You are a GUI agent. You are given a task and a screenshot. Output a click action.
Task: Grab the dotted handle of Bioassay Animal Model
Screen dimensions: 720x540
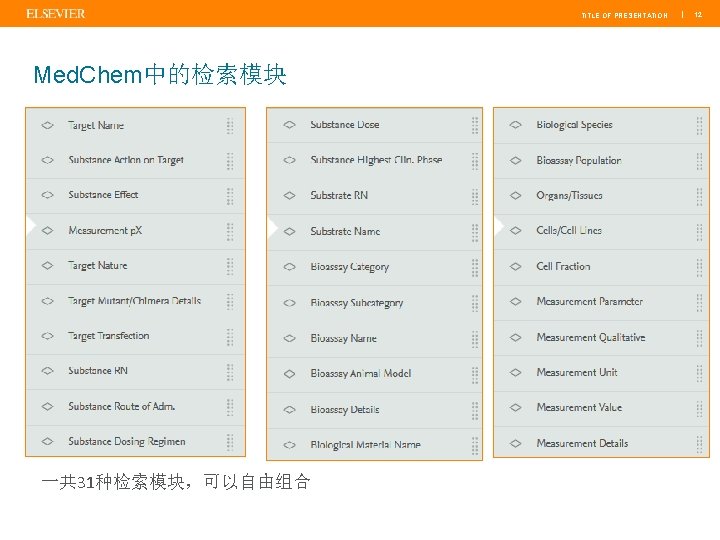475,375
